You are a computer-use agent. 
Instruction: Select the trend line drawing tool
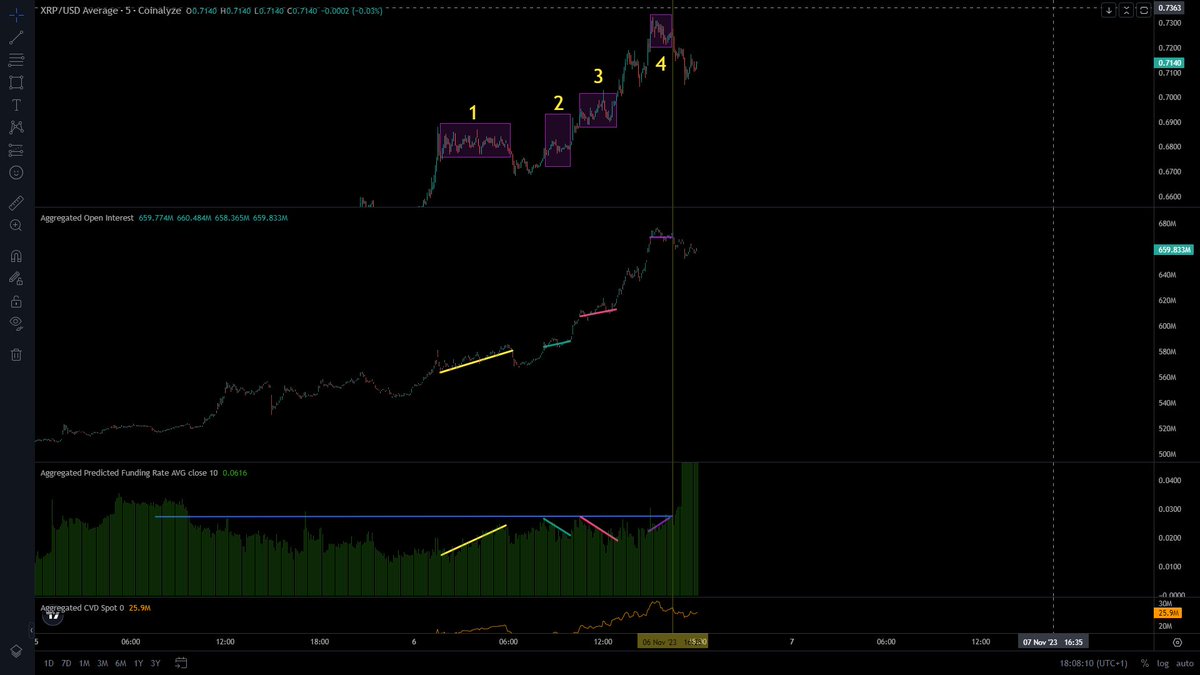[16, 37]
